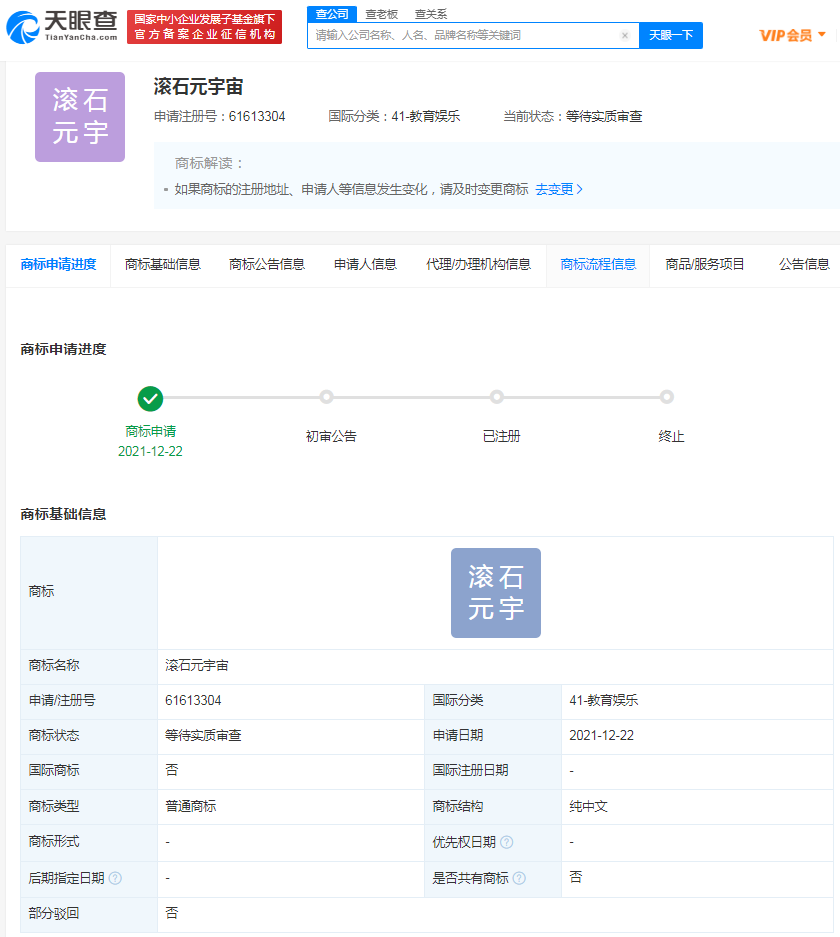
Task: Select the 申请人信息 tab
Action: coord(366,265)
